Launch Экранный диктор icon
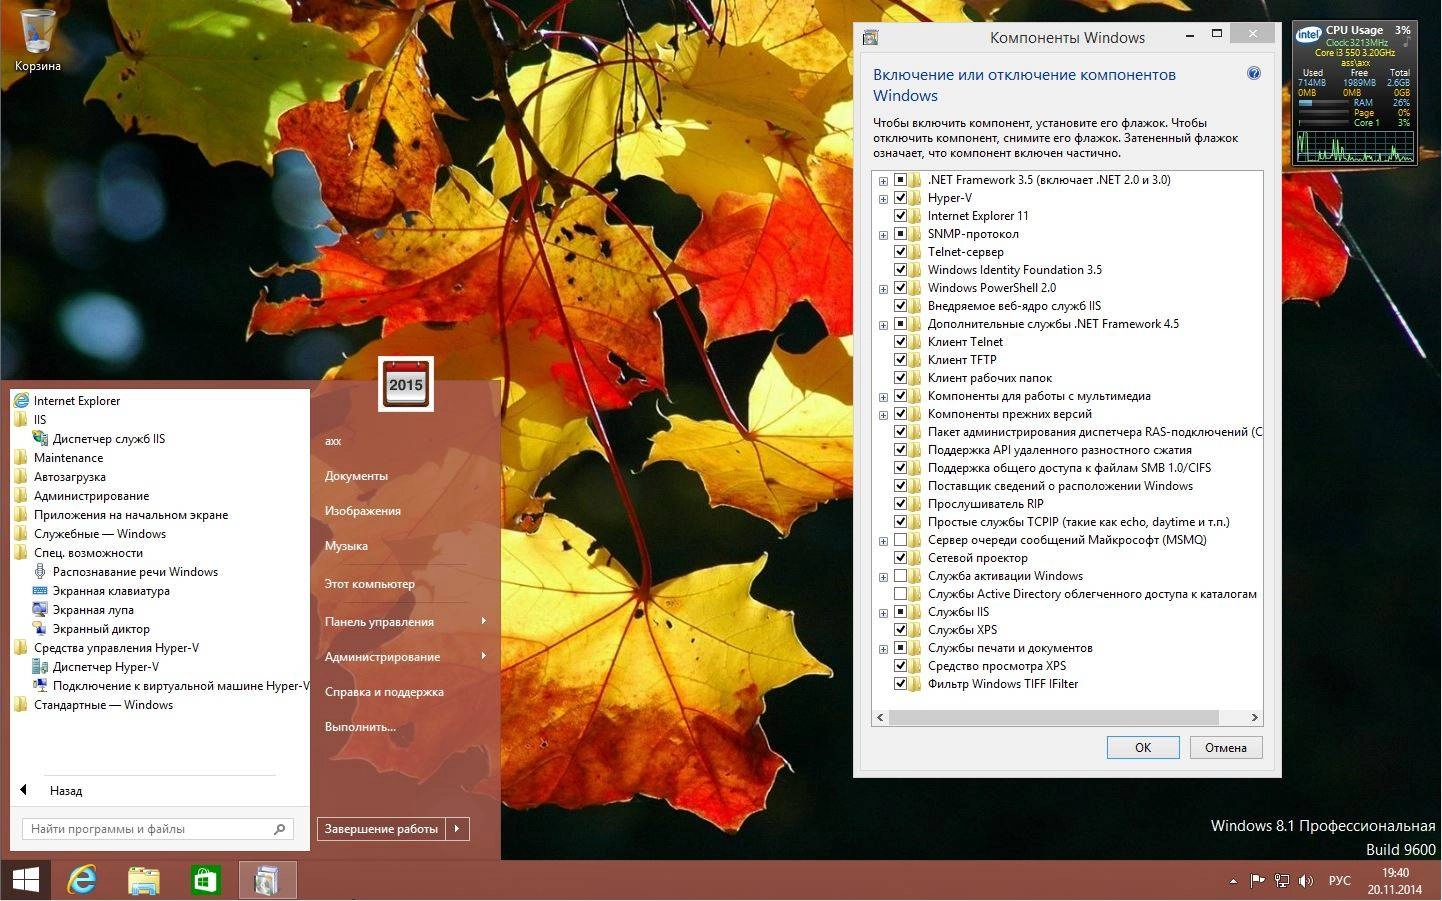Screen dimensions: 1442x901 [x=40, y=629]
